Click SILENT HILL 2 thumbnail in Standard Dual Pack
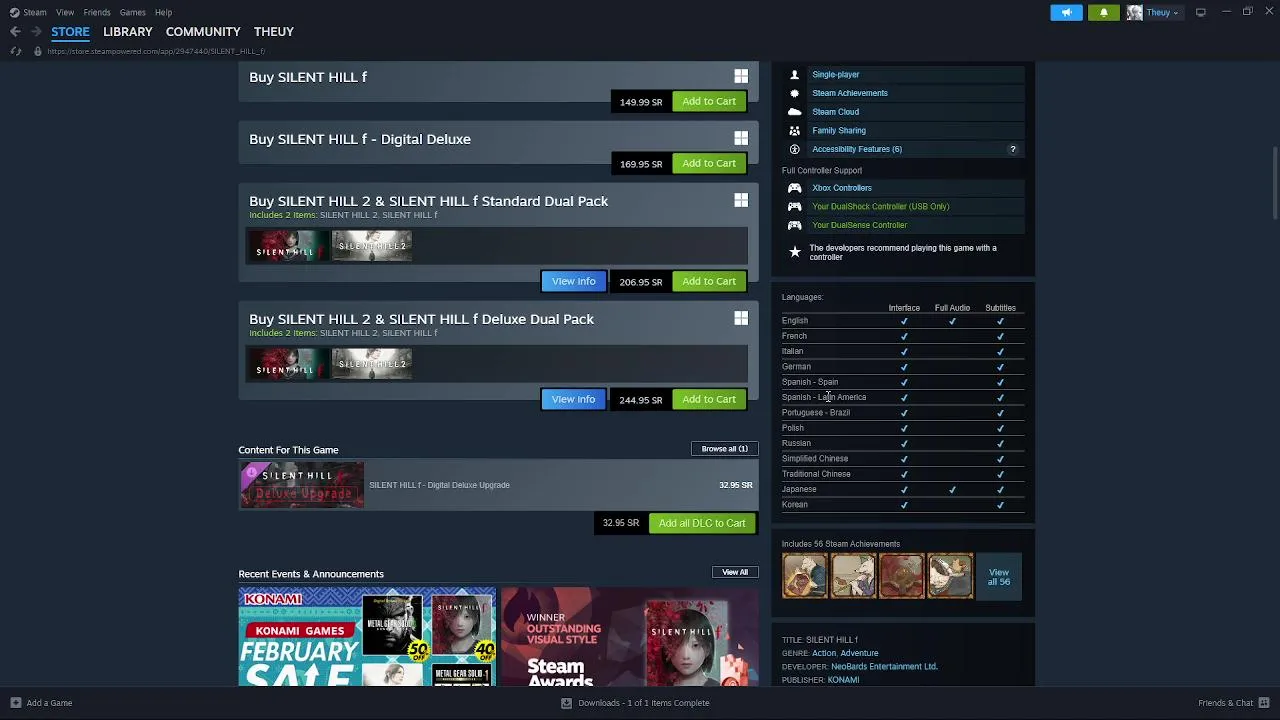1280x720 pixels. pyautogui.click(x=371, y=246)
